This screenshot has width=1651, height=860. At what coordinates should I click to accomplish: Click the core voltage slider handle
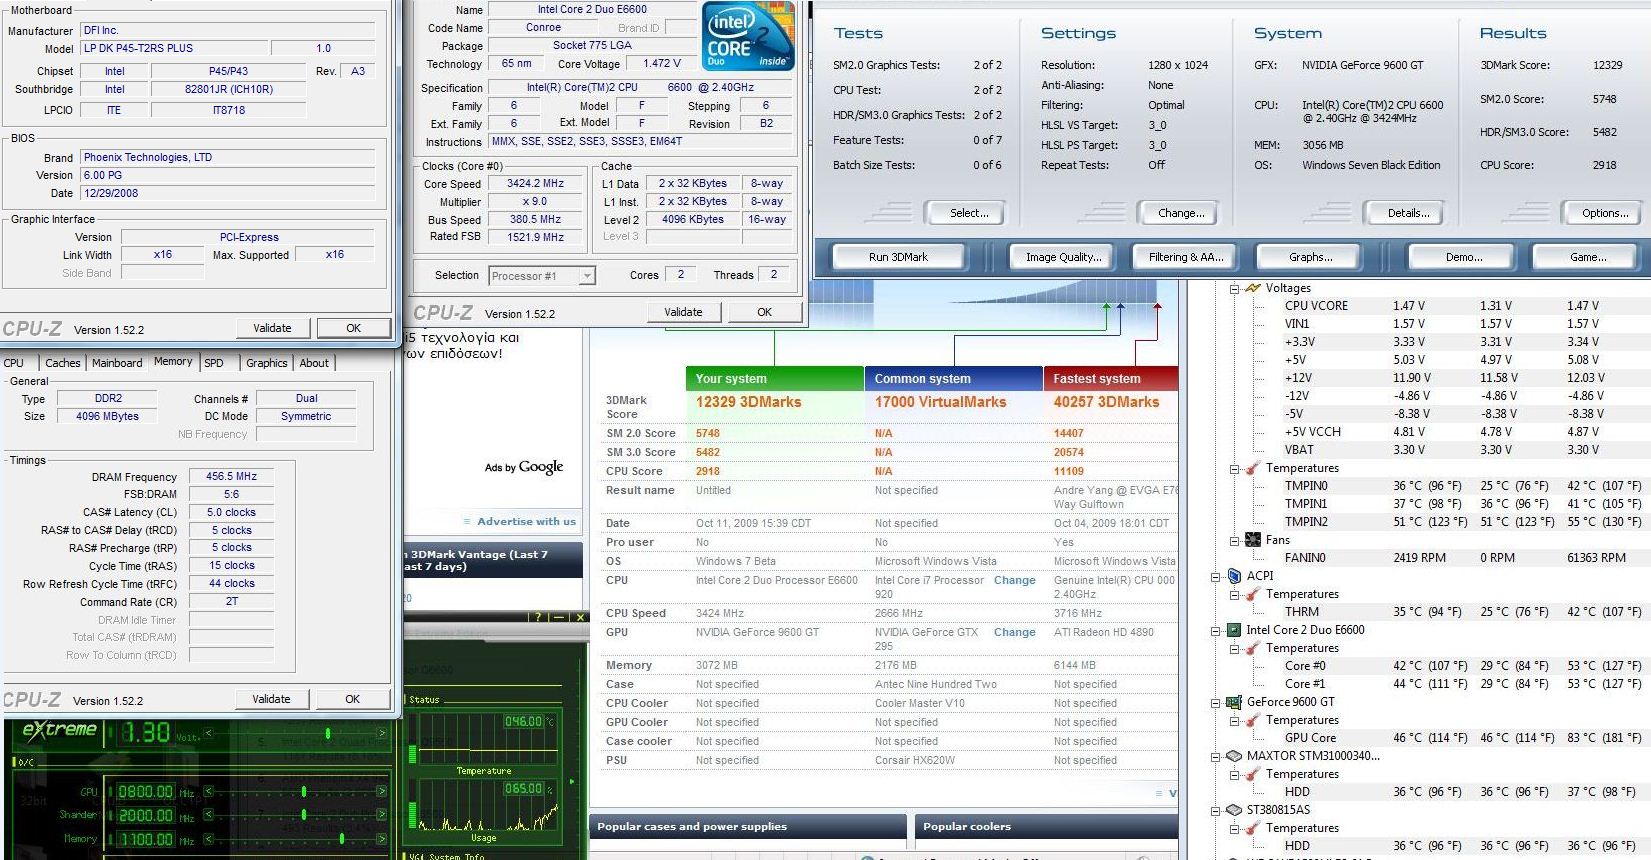pos(328,734)
